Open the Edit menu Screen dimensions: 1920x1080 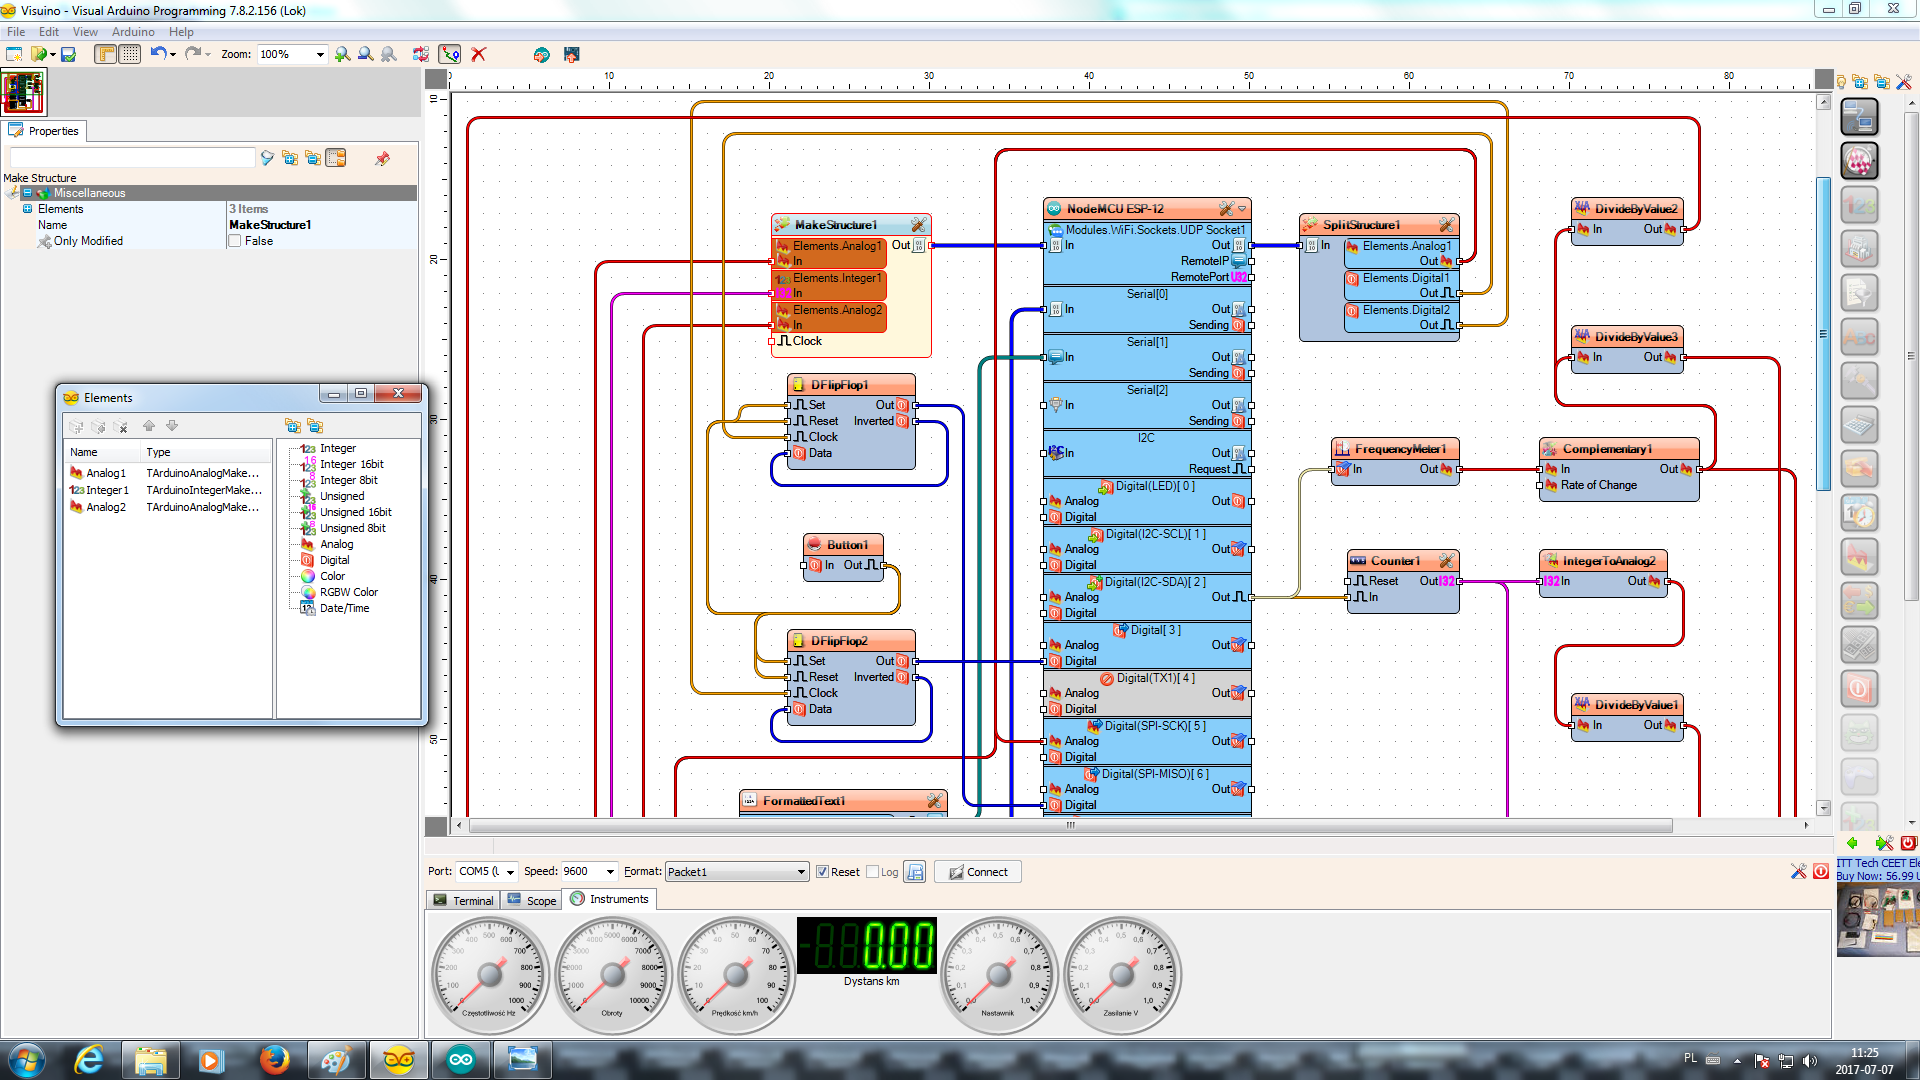click(x=49, y=32)
